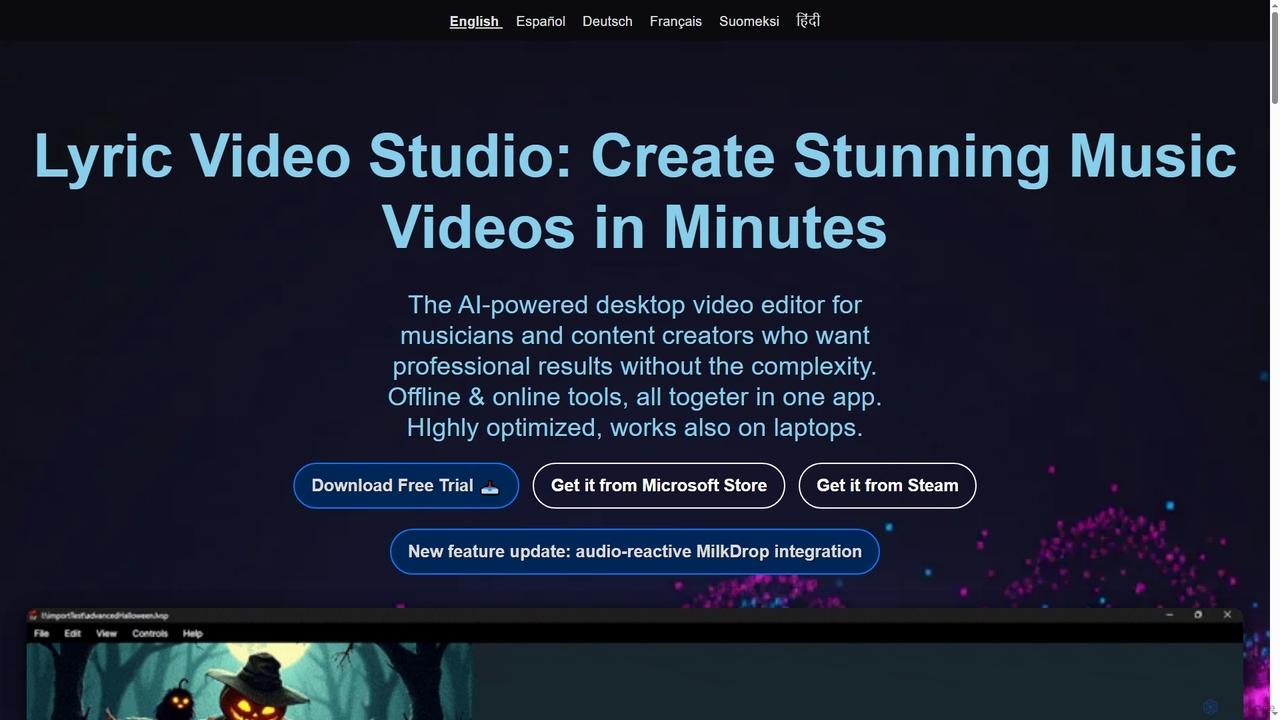Click the Halloween scarecrow preview image
This screenshot has height=720, width=1280.
pyautogui.click(x=249, y=681)
